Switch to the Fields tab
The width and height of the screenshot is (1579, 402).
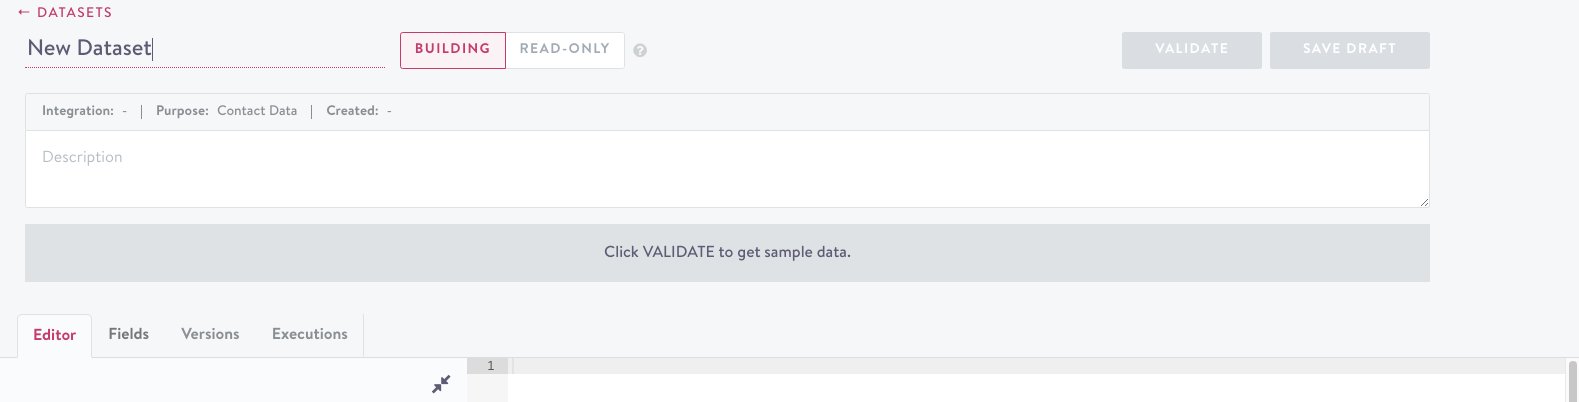point(129,334)
